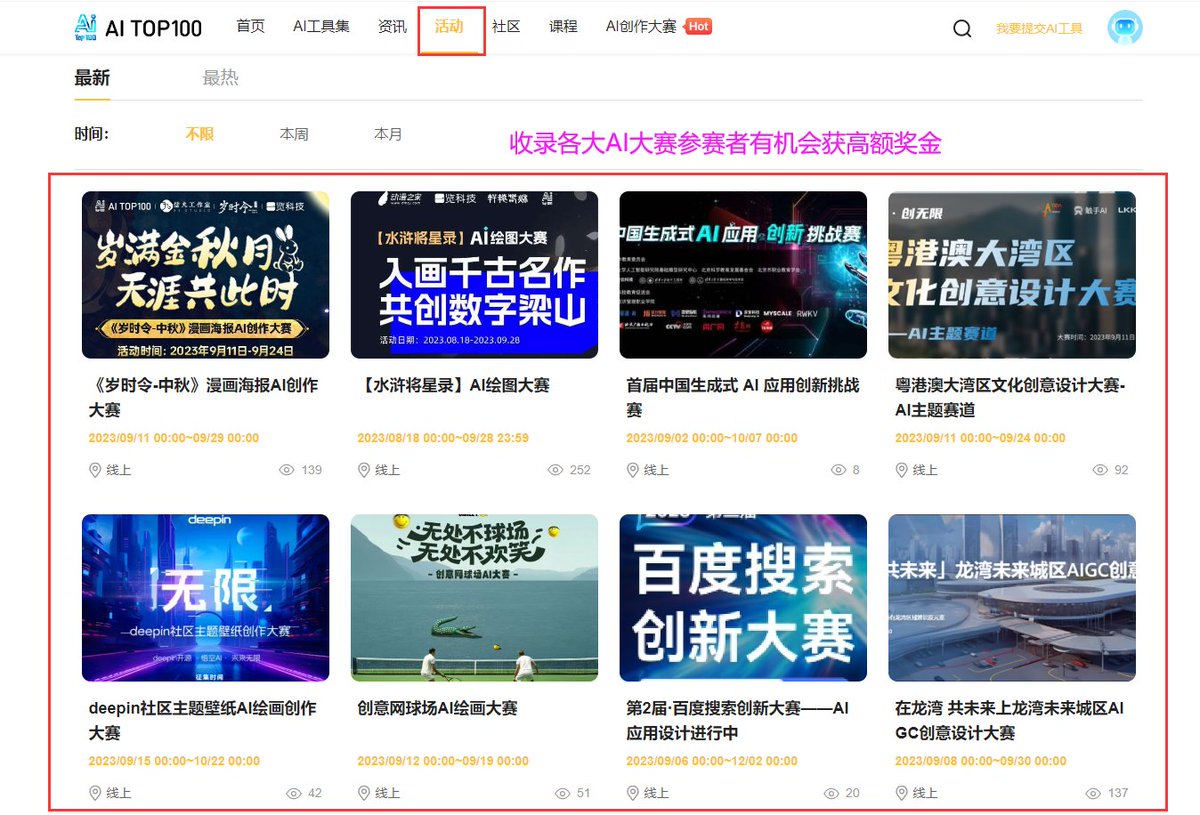The width and height of the screenshot is (1200, 815).
Task: Switch to 最新 tab
Action: pos(92,78)
